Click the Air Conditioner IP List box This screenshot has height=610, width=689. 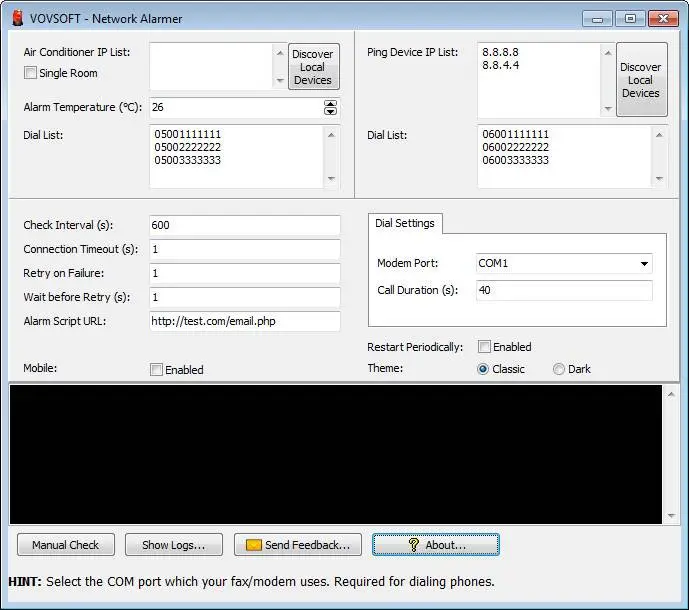tap(211, 66)
